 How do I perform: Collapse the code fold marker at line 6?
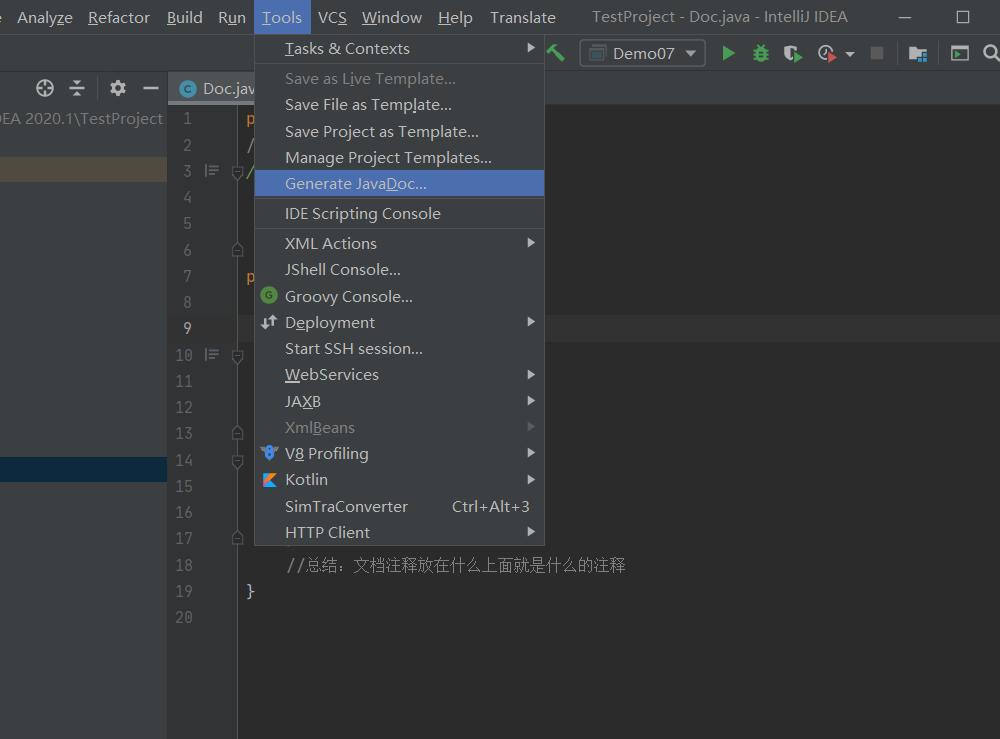[237, 249]
